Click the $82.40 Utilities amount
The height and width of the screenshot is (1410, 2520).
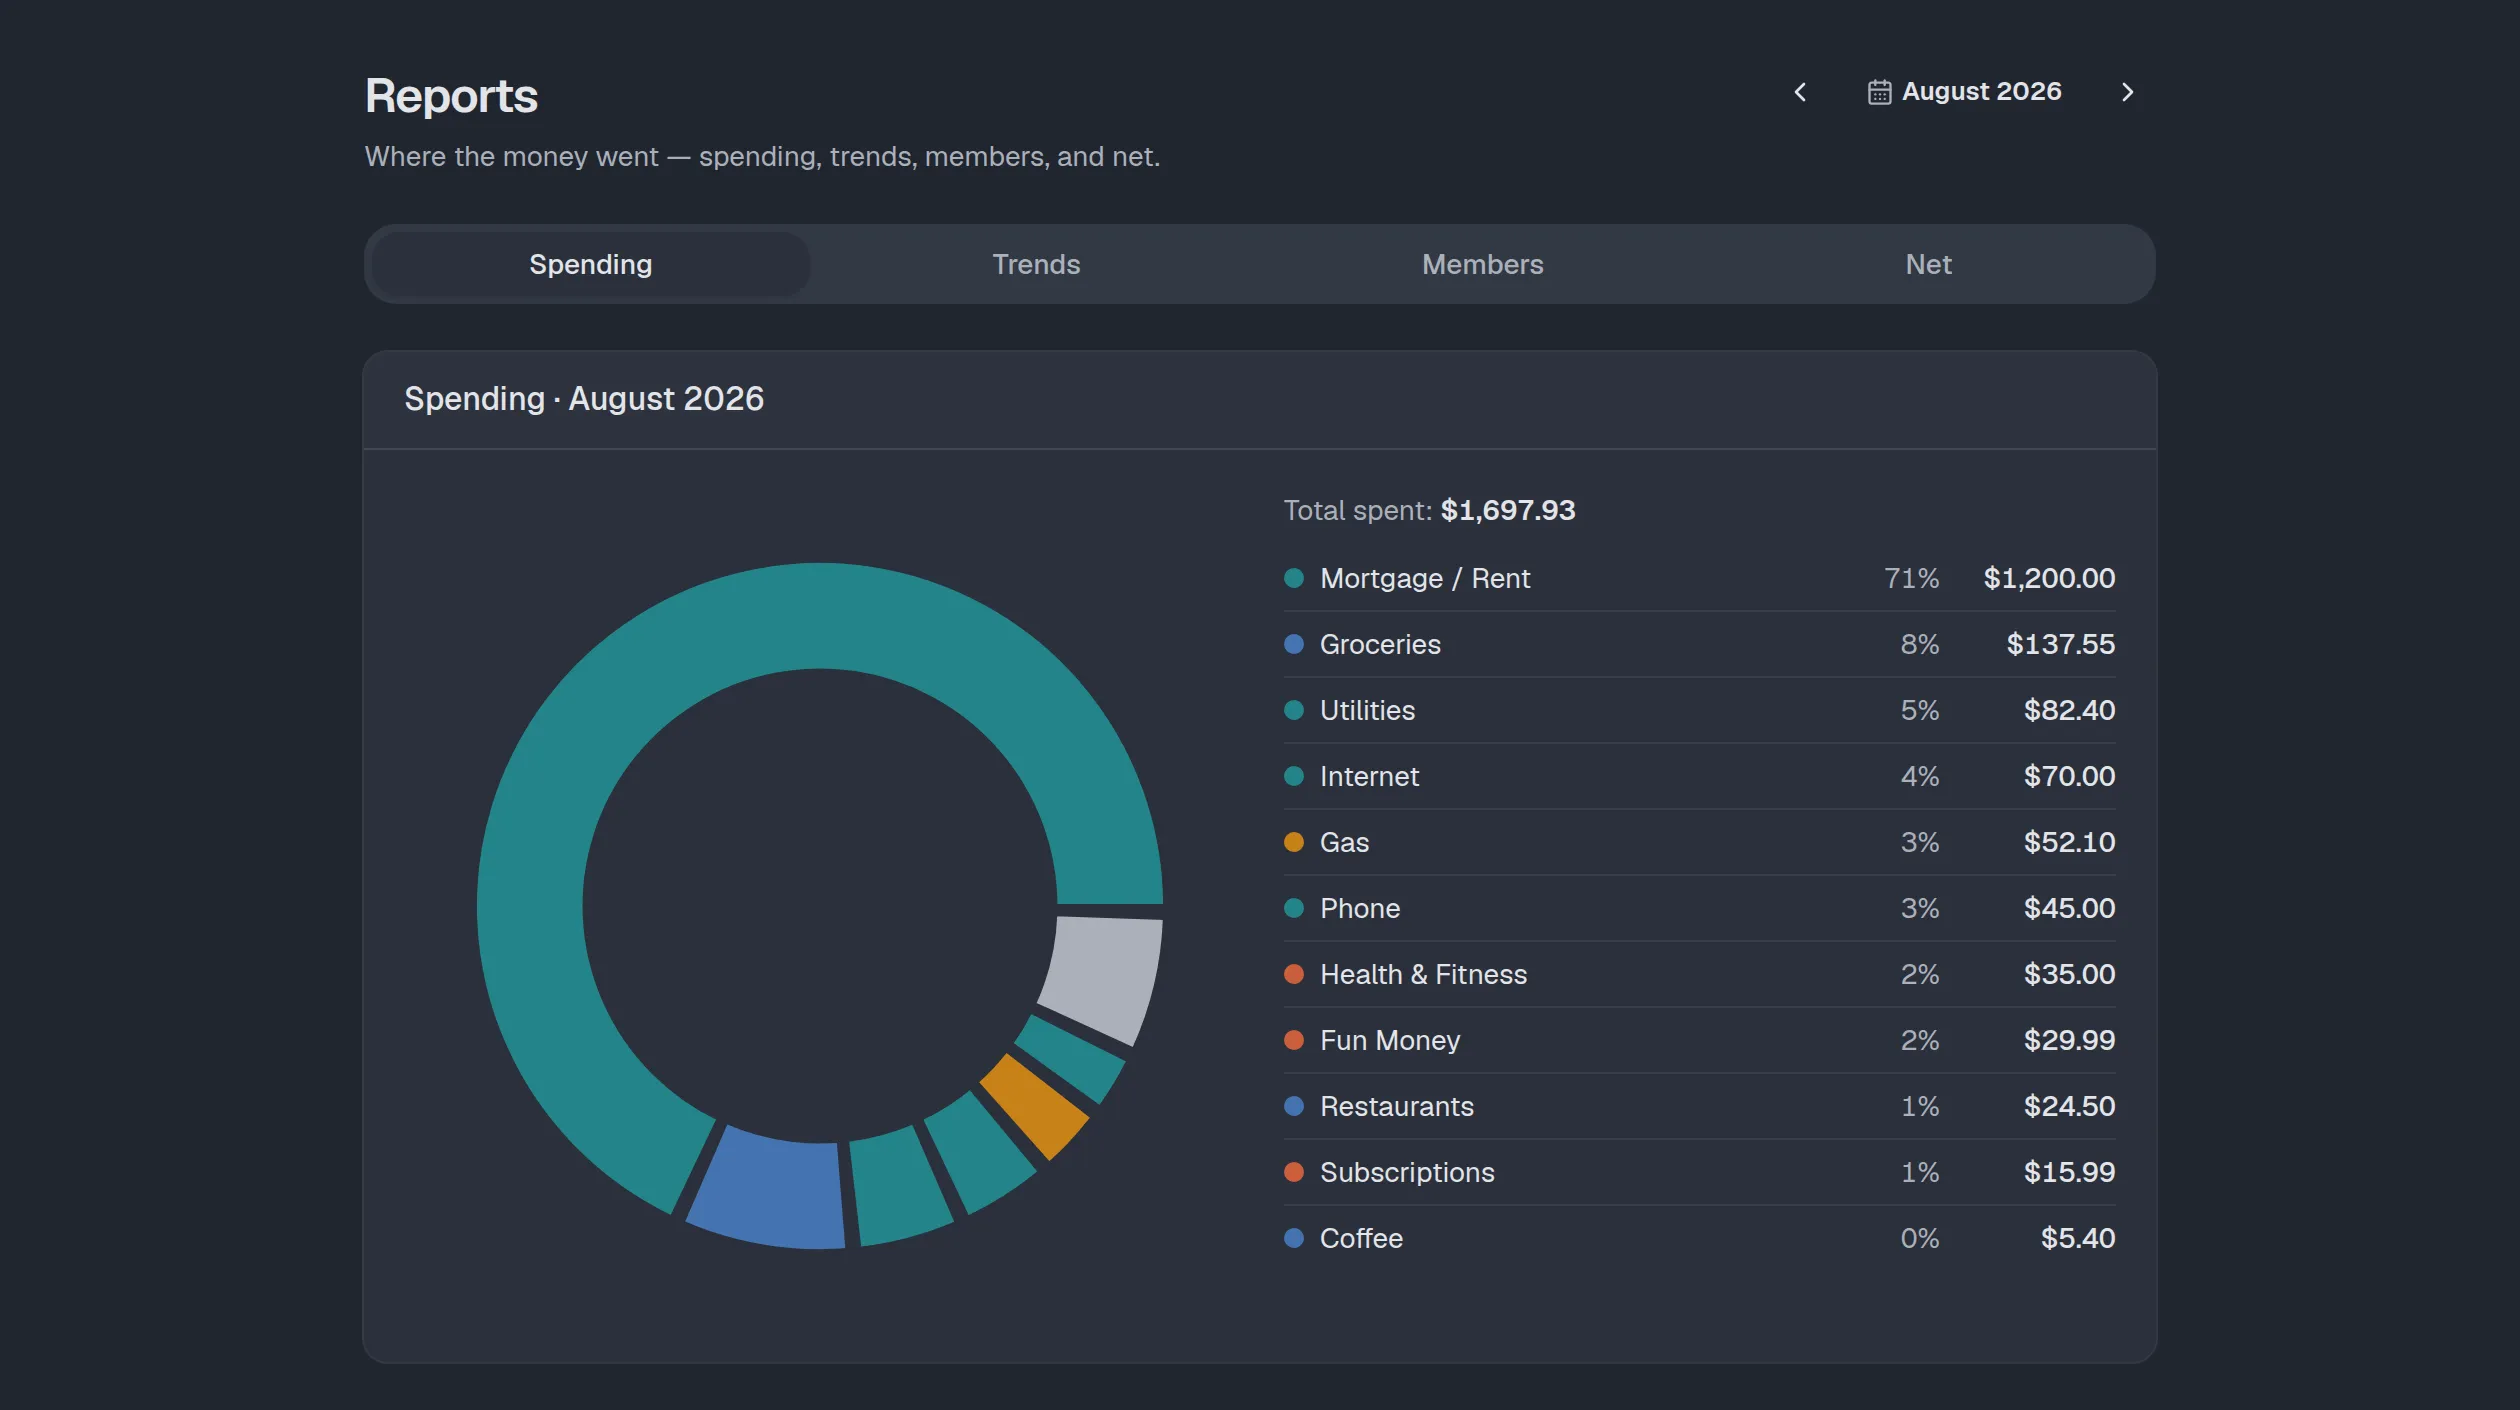point(2069,710)
